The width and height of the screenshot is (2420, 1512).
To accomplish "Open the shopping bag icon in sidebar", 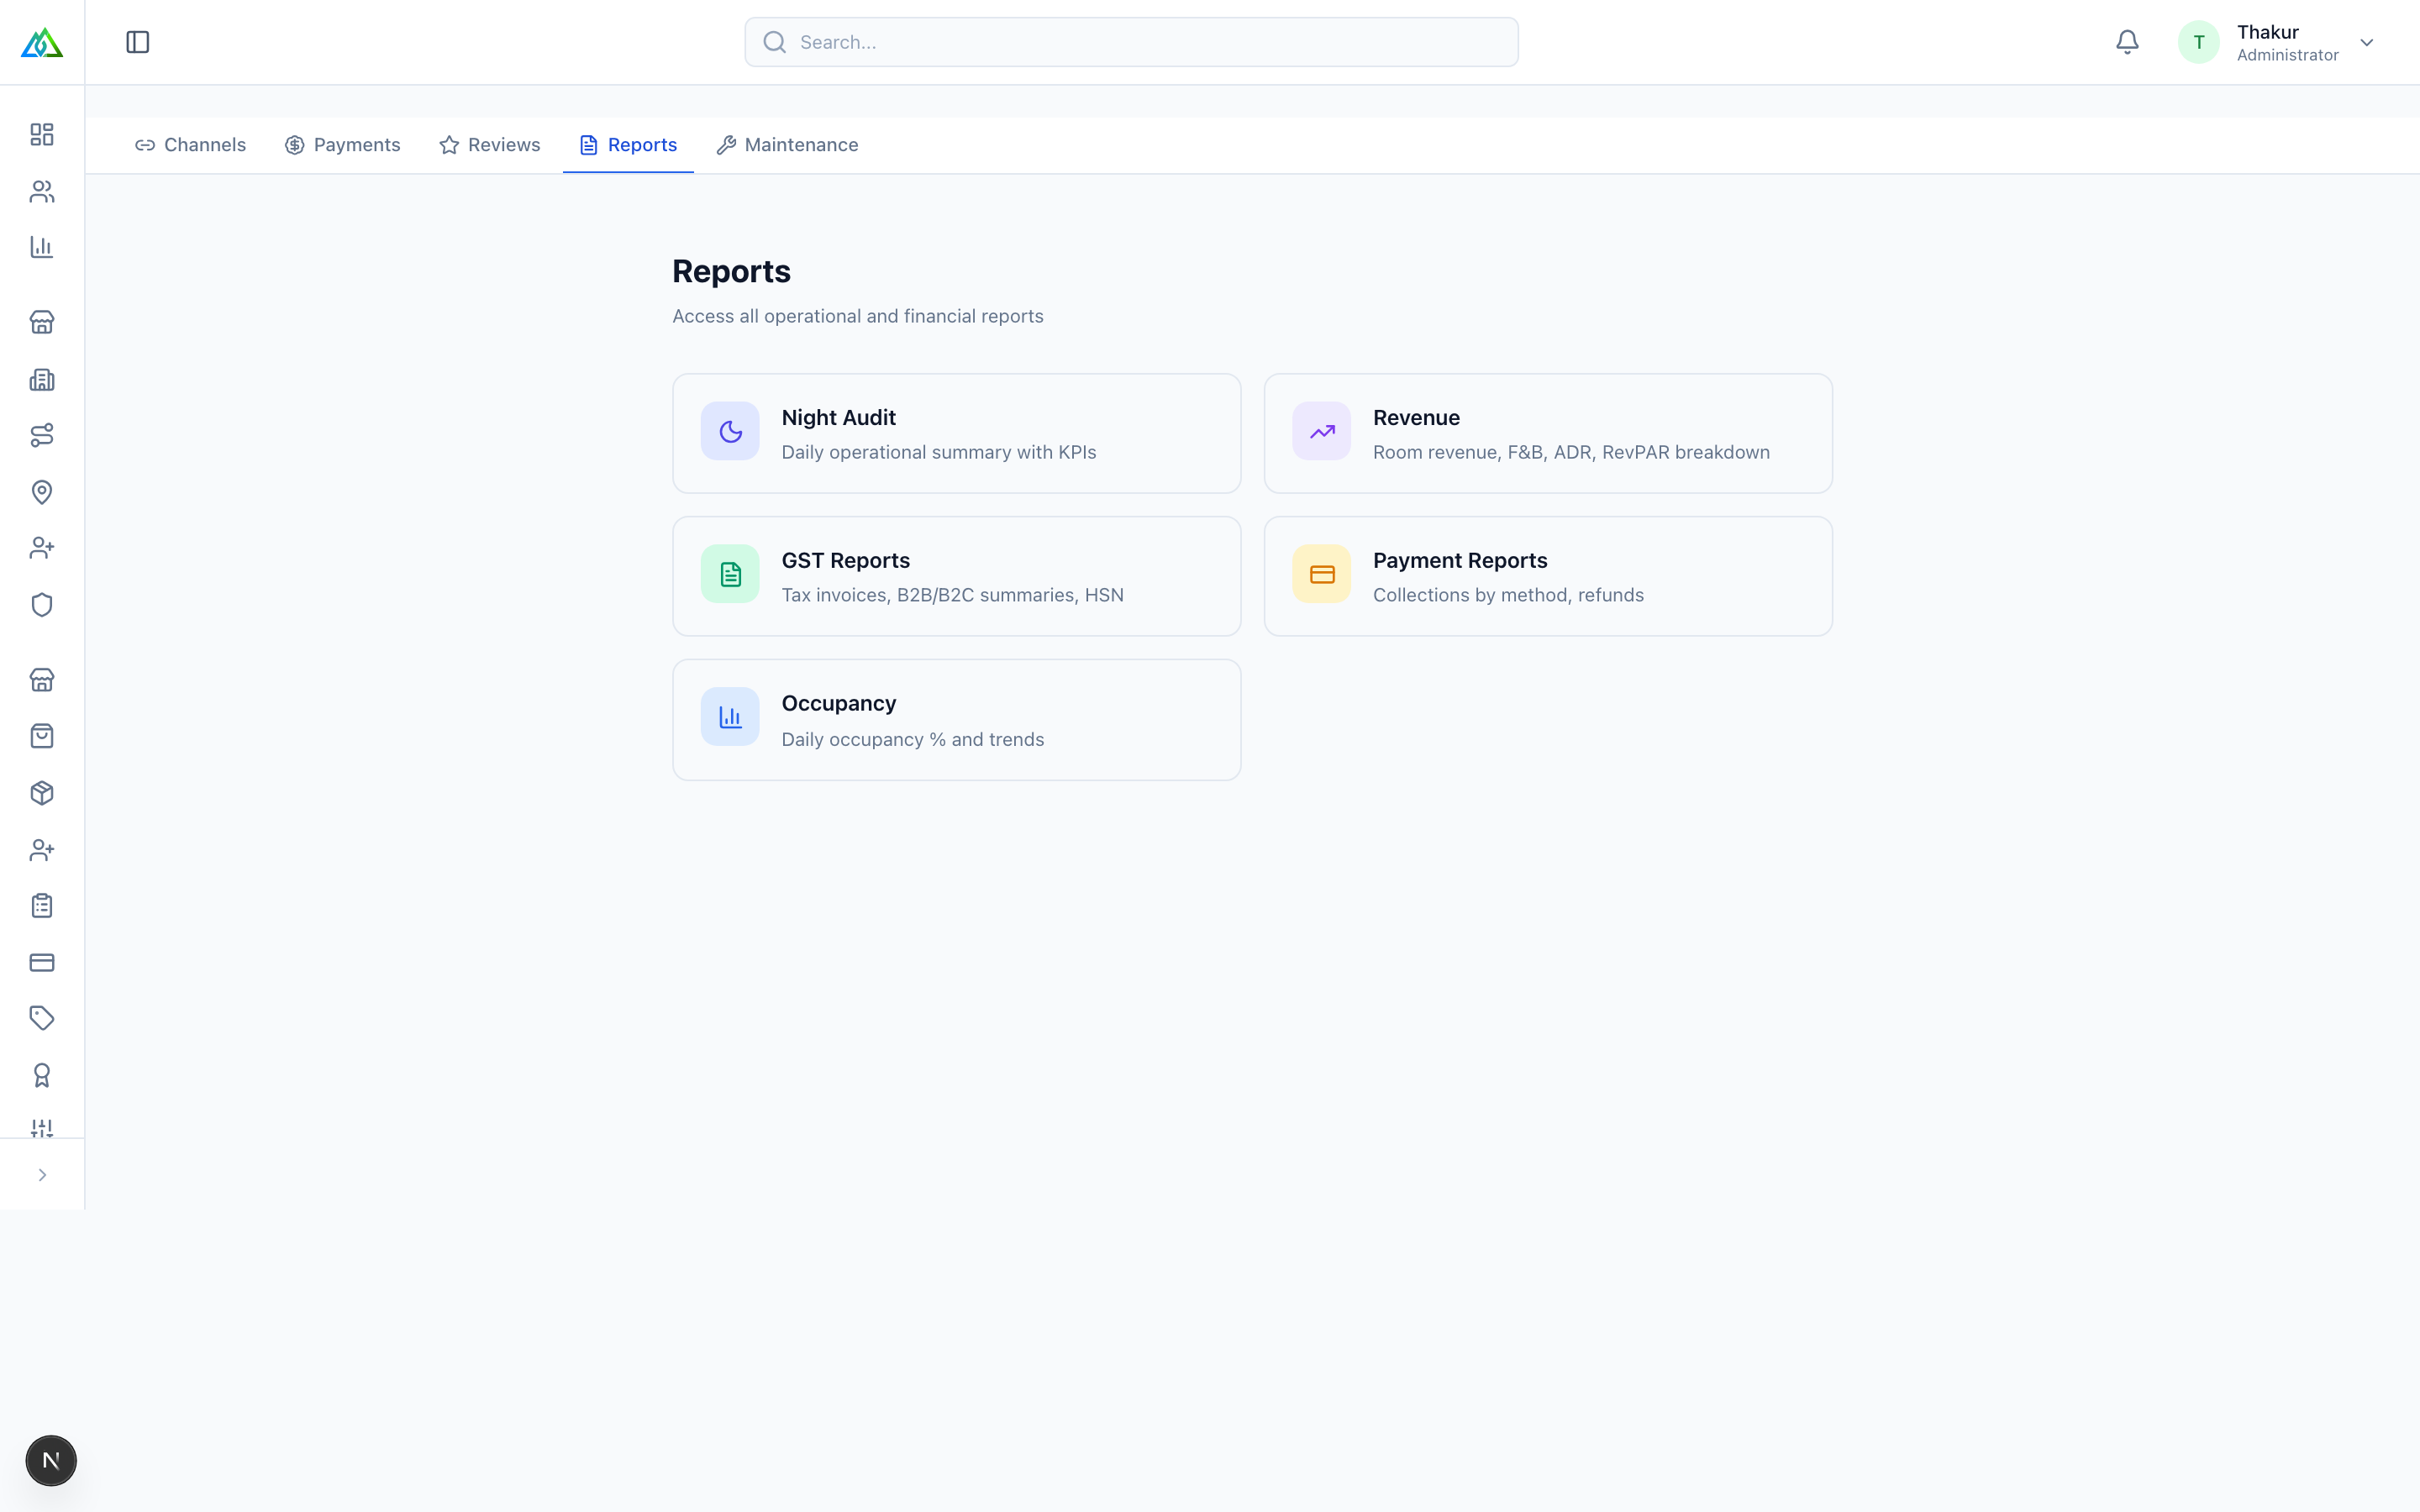I will pos(42,736).
